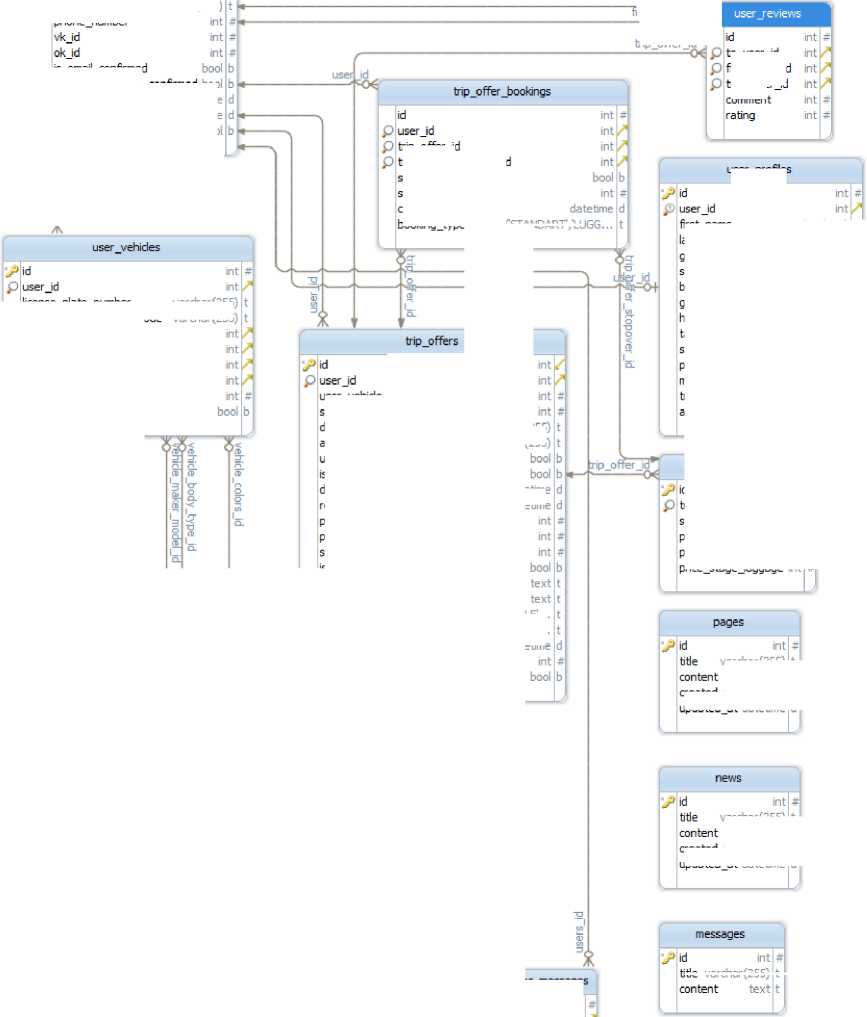The height and width of the screenshot is (1017, 867).
Task: Click the index icon beside trip_offers user_id
Action: [309, 381]
